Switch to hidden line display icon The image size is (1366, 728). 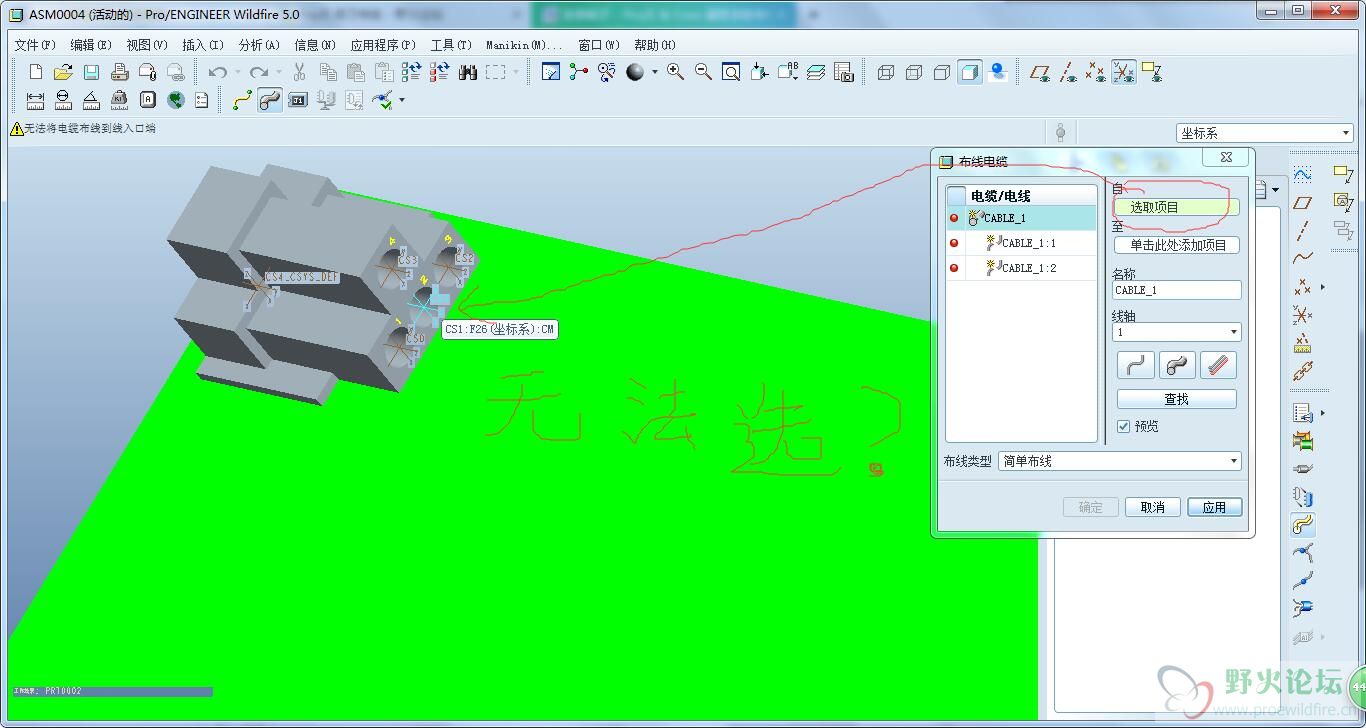point(914,72)
